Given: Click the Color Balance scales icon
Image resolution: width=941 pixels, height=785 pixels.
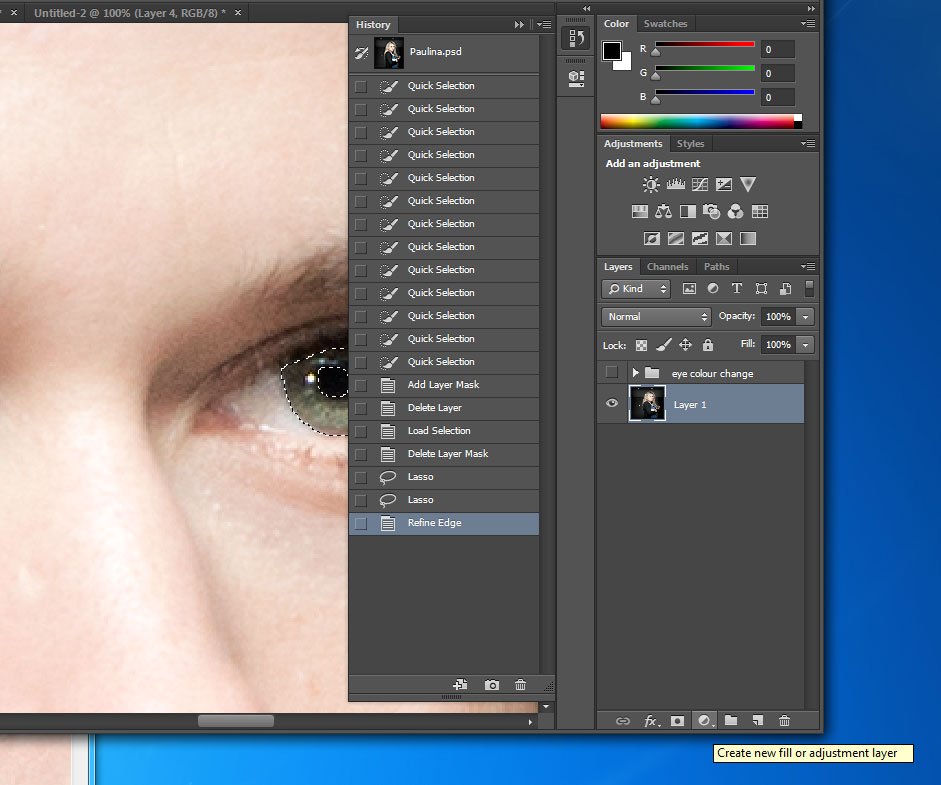Looking at the screenshot, I should (x=663, y=212).
